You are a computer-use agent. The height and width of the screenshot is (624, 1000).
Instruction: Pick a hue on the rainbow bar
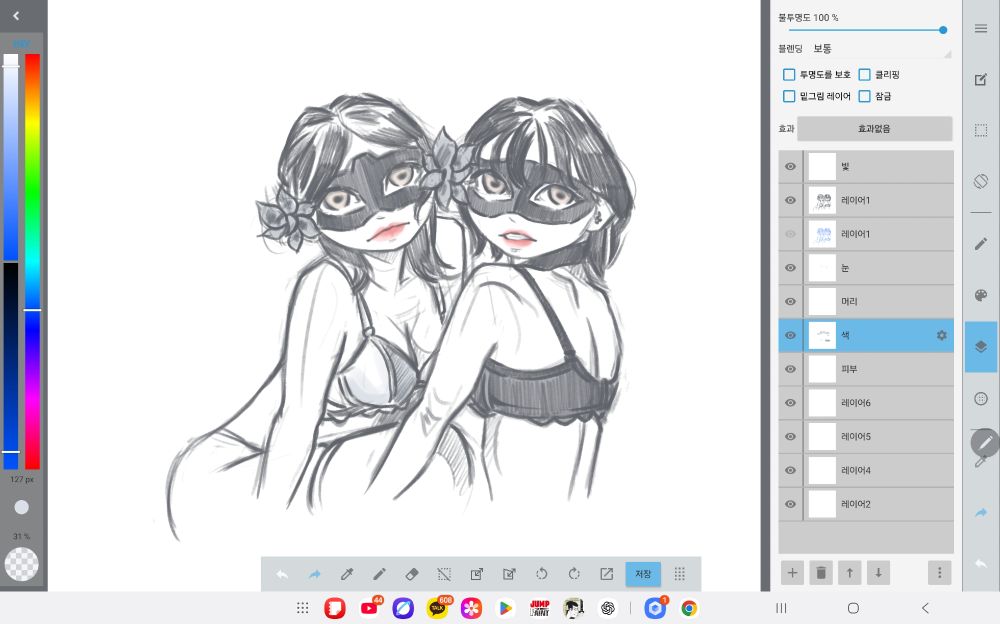(x=33, y=262)
